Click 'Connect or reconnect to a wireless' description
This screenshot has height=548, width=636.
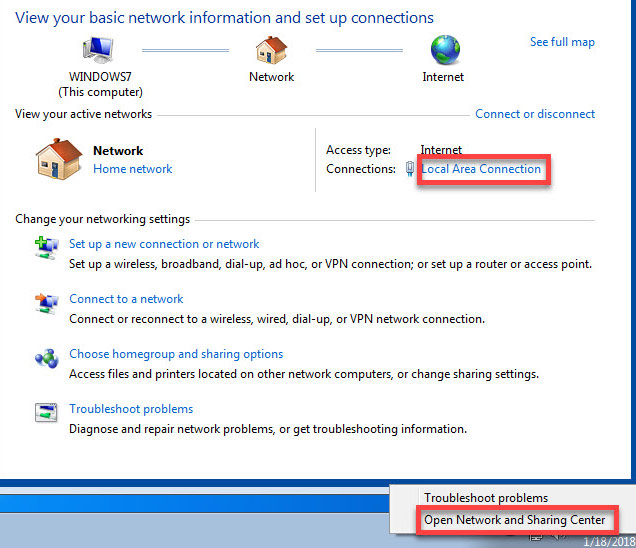[277, 319]
